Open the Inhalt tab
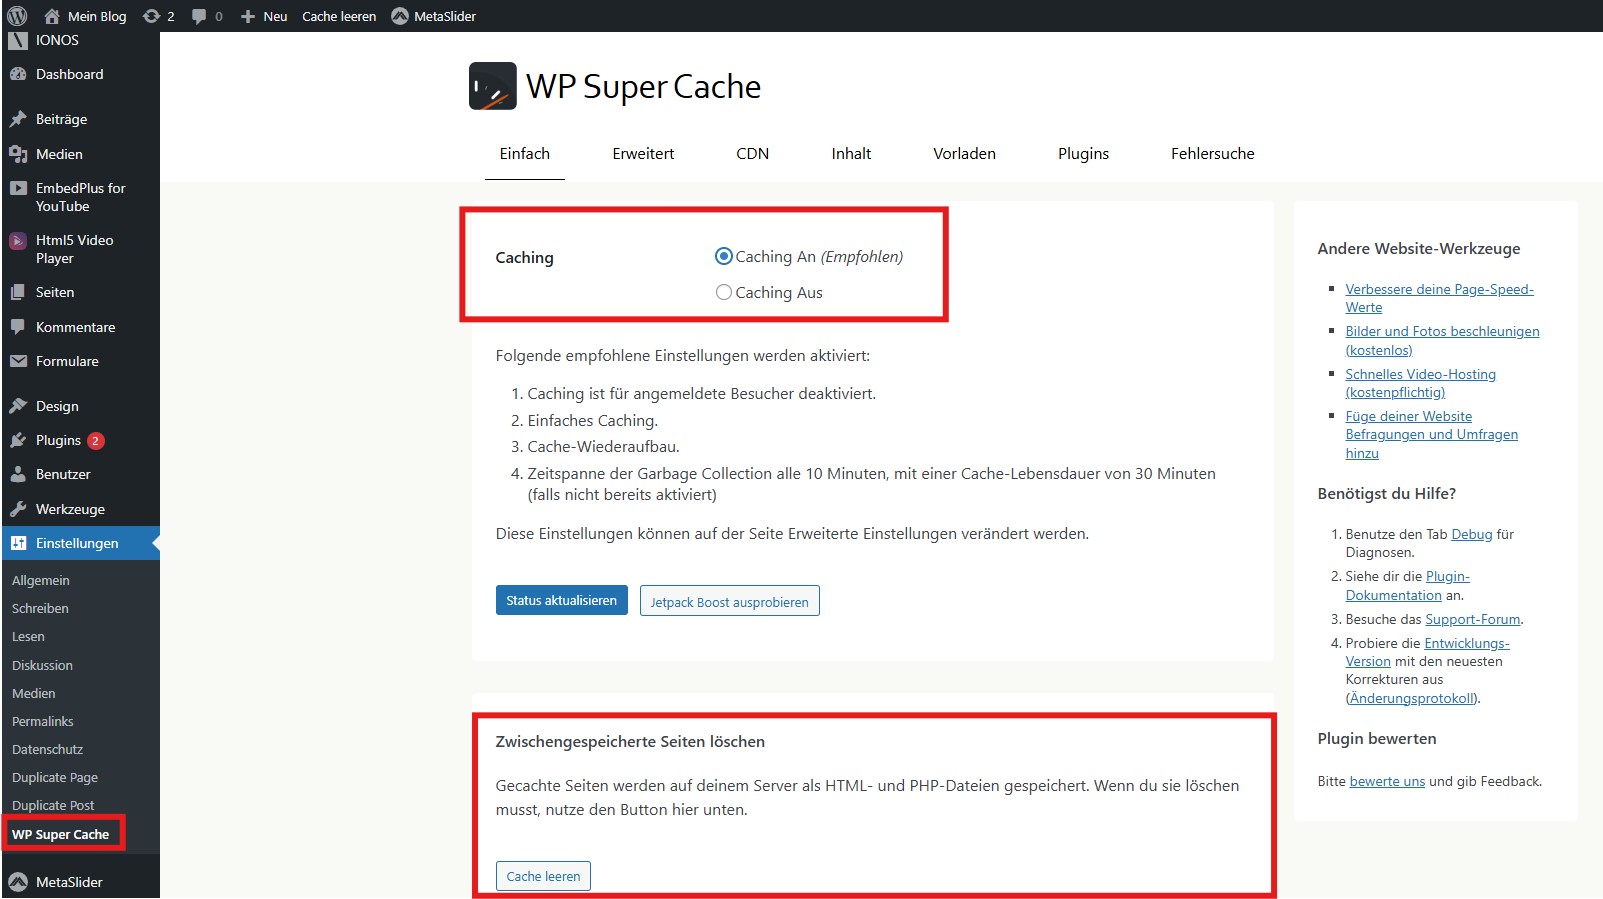Viewport: 1603px width, 899px height. point(851,154)
